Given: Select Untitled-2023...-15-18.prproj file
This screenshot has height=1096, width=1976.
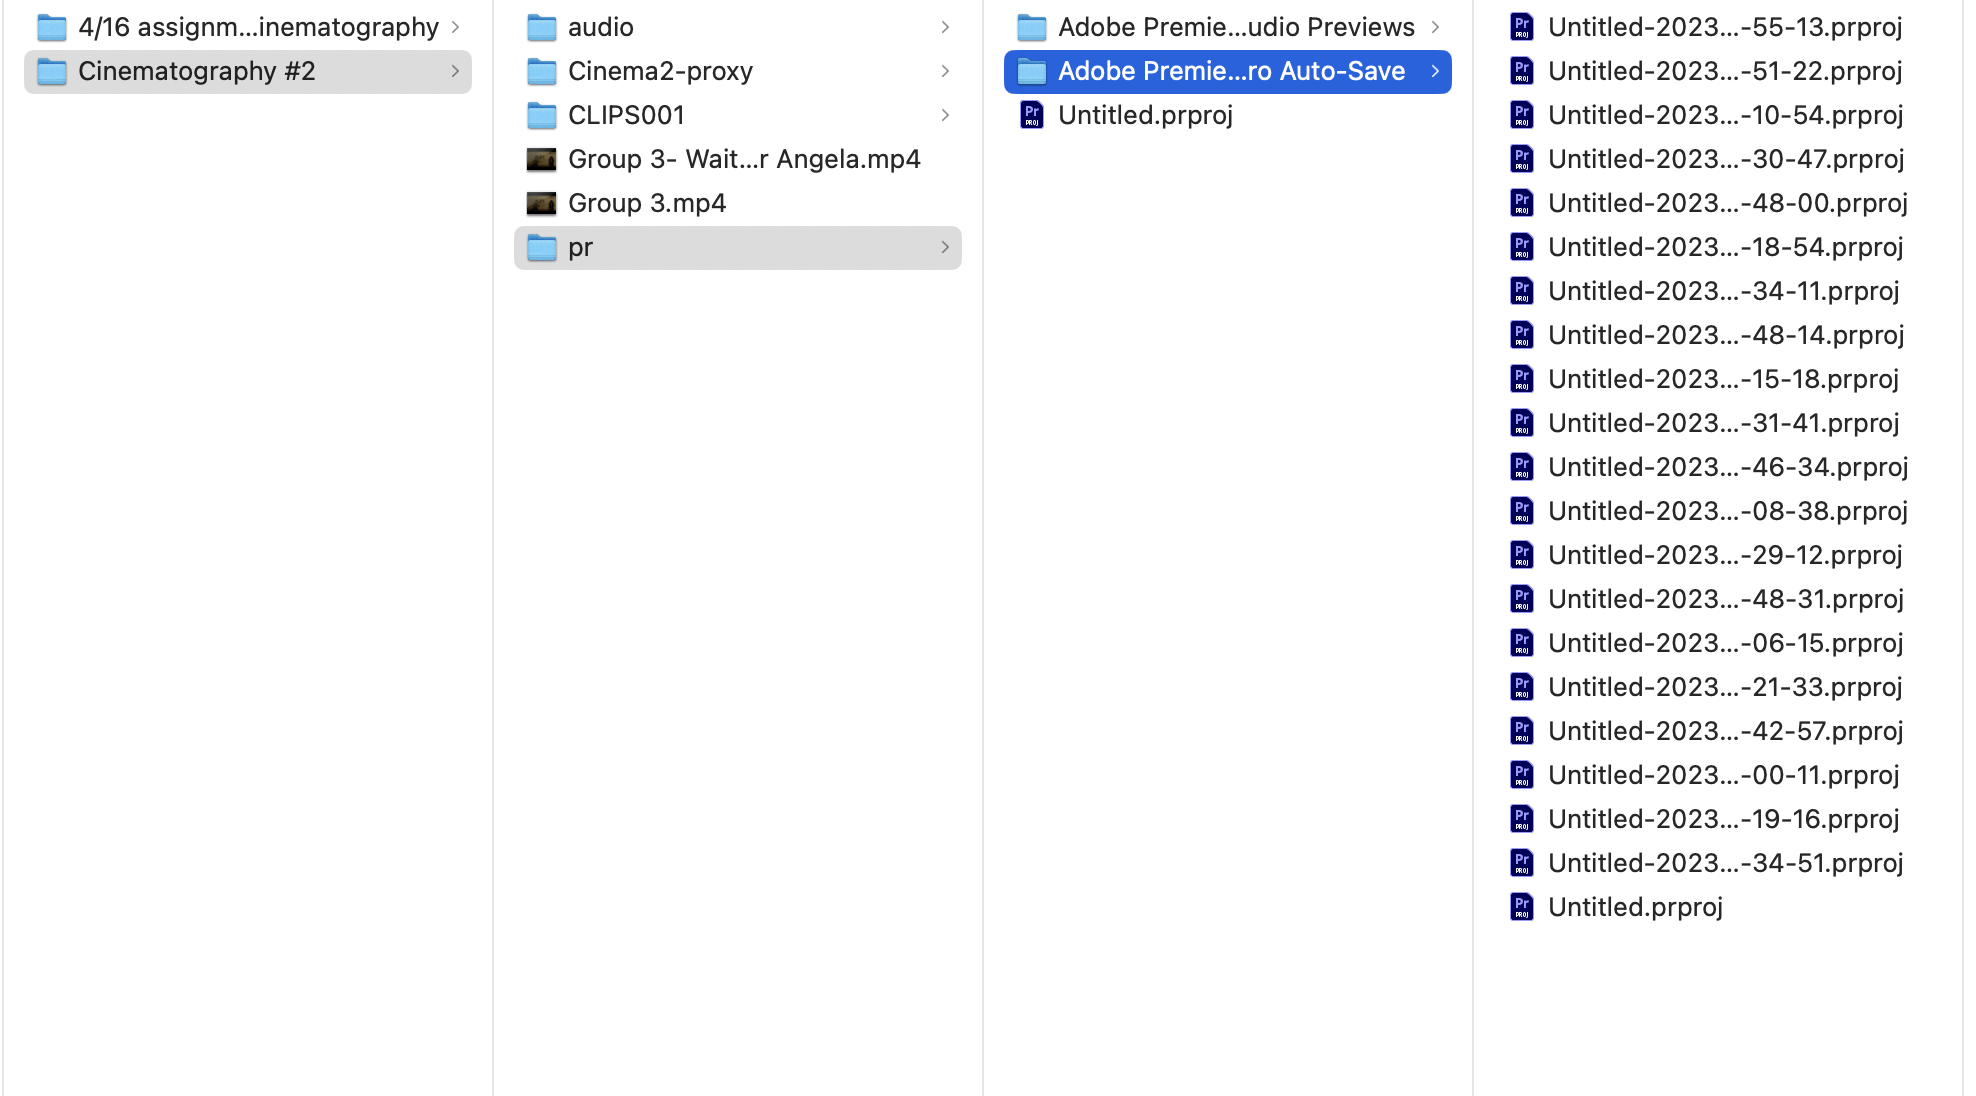Looking at the screenshot, I should pyautogui.click(x=1725, y=379).
